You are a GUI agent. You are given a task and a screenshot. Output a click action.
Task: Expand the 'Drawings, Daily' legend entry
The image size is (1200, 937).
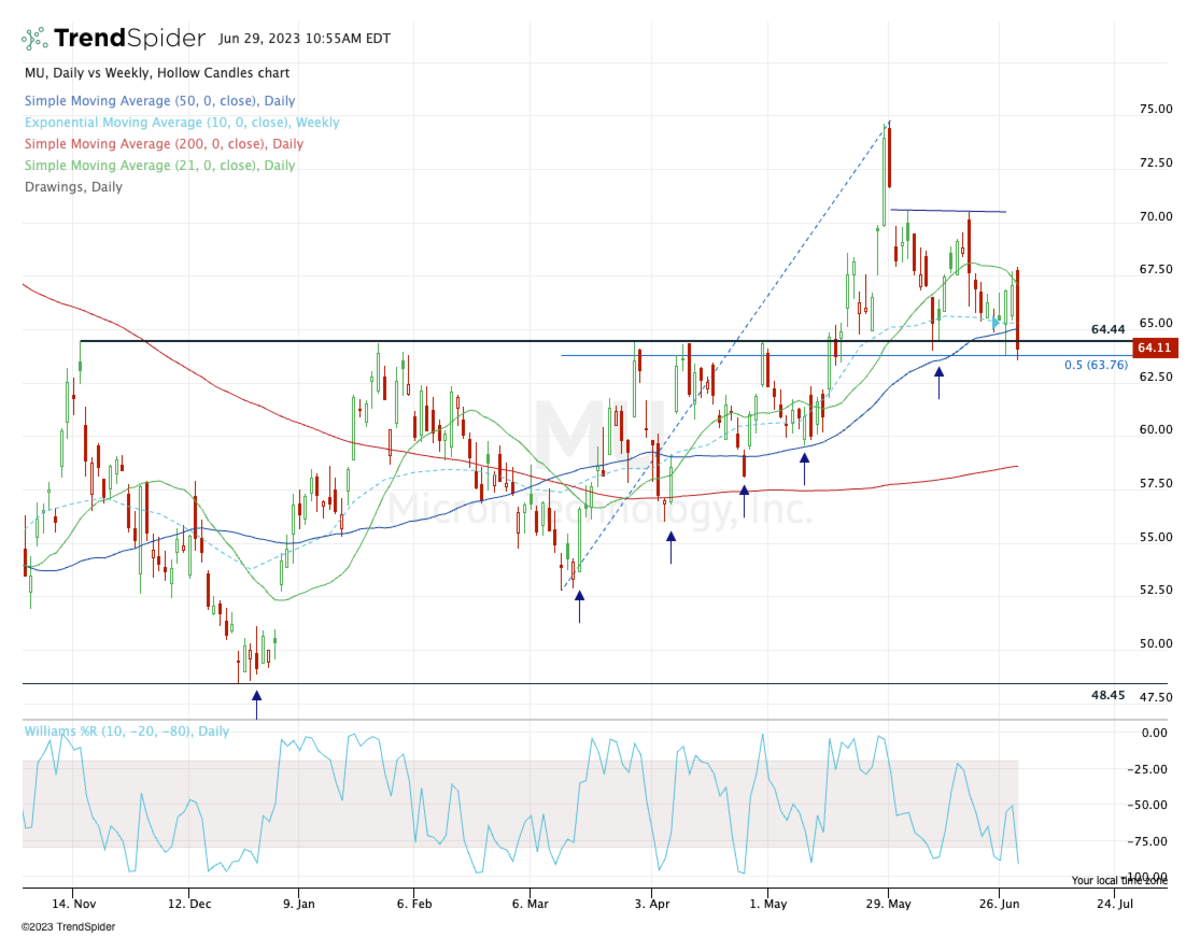tap(74, 187)
